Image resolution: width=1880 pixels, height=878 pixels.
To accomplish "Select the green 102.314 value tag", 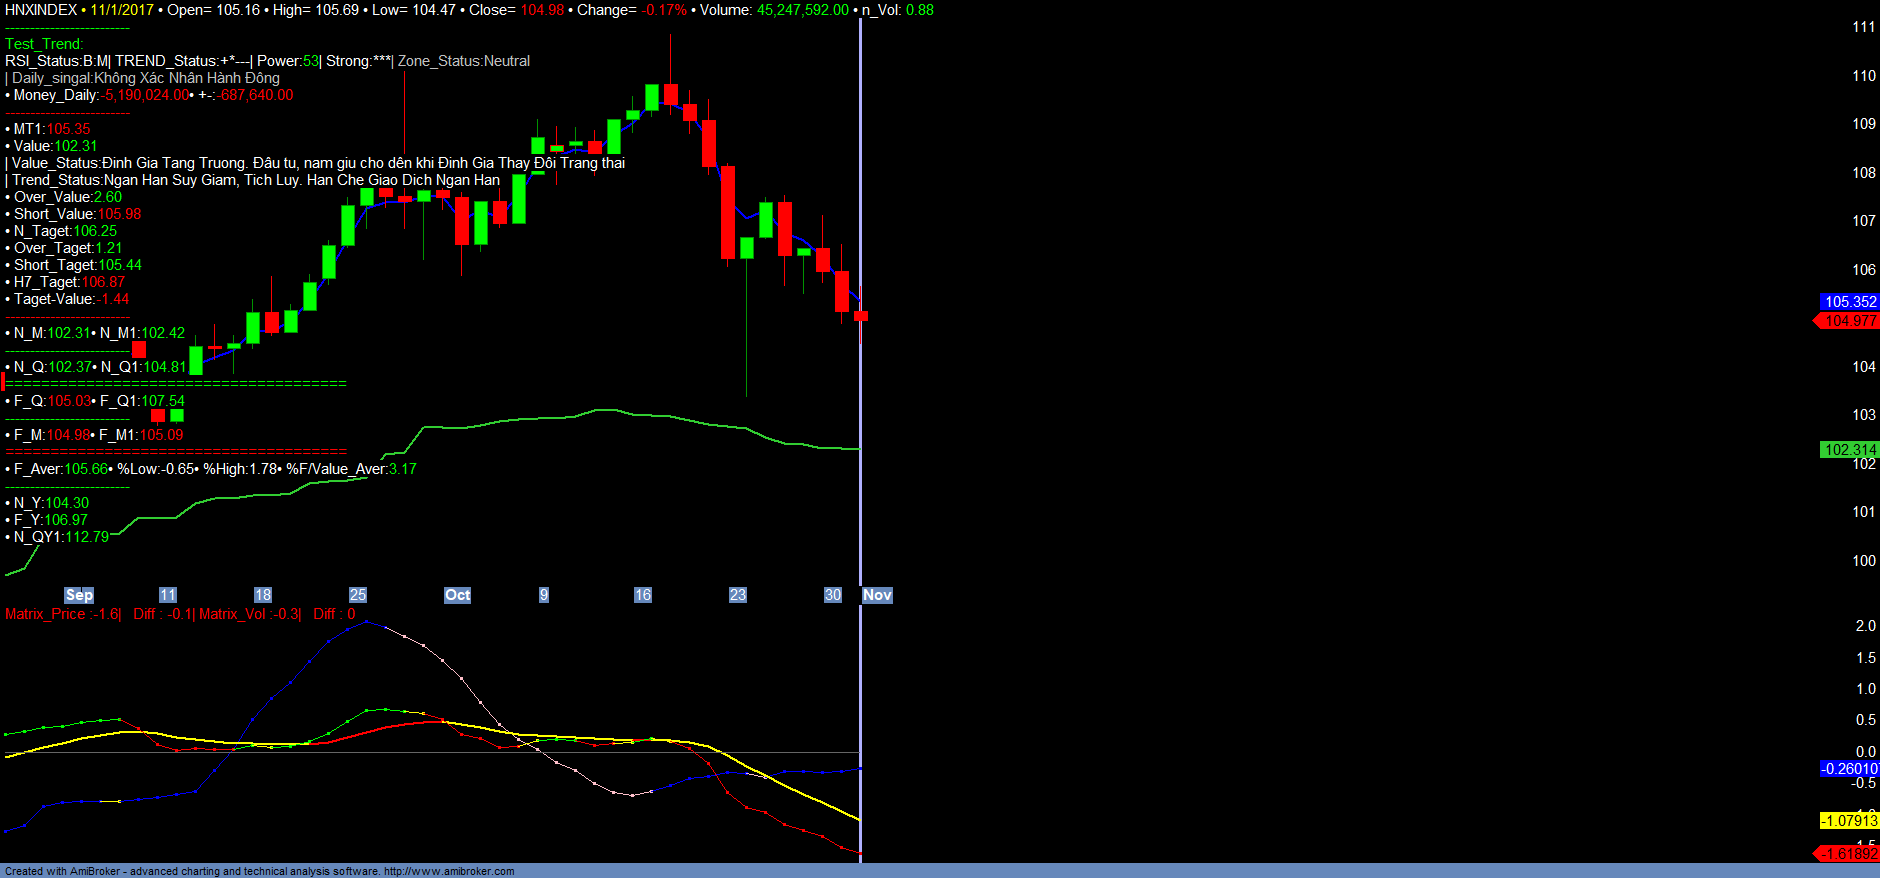I will (x=1849, y=450).
